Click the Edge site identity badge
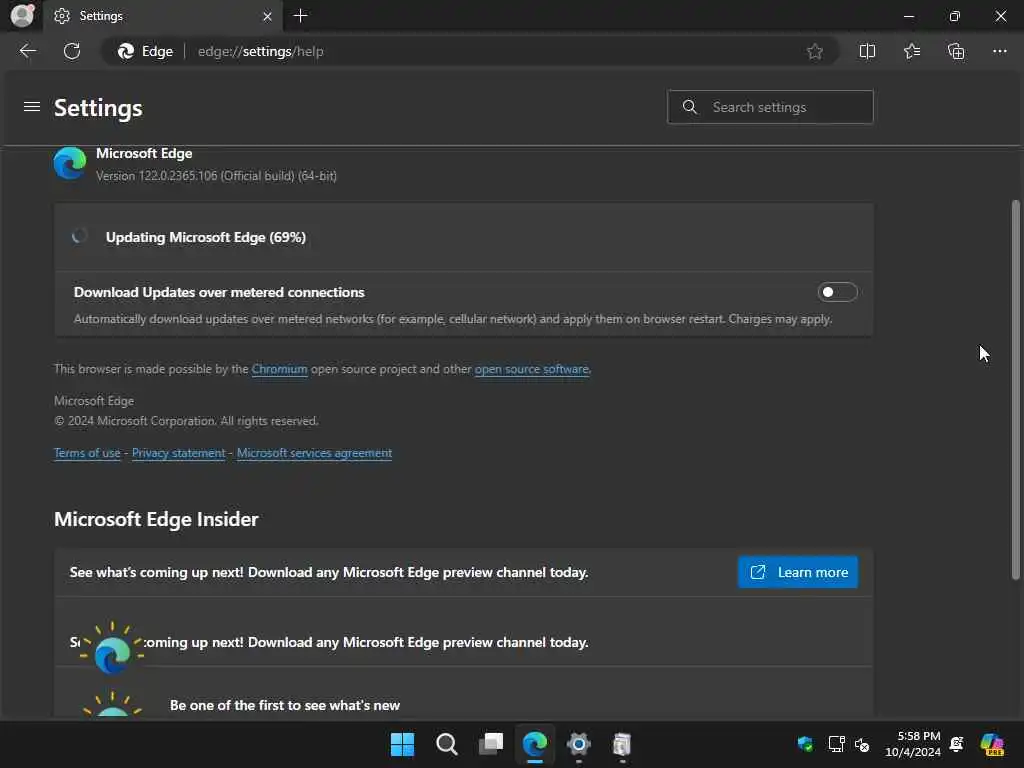Screen dimensions: 1024x768 point(145,51)
